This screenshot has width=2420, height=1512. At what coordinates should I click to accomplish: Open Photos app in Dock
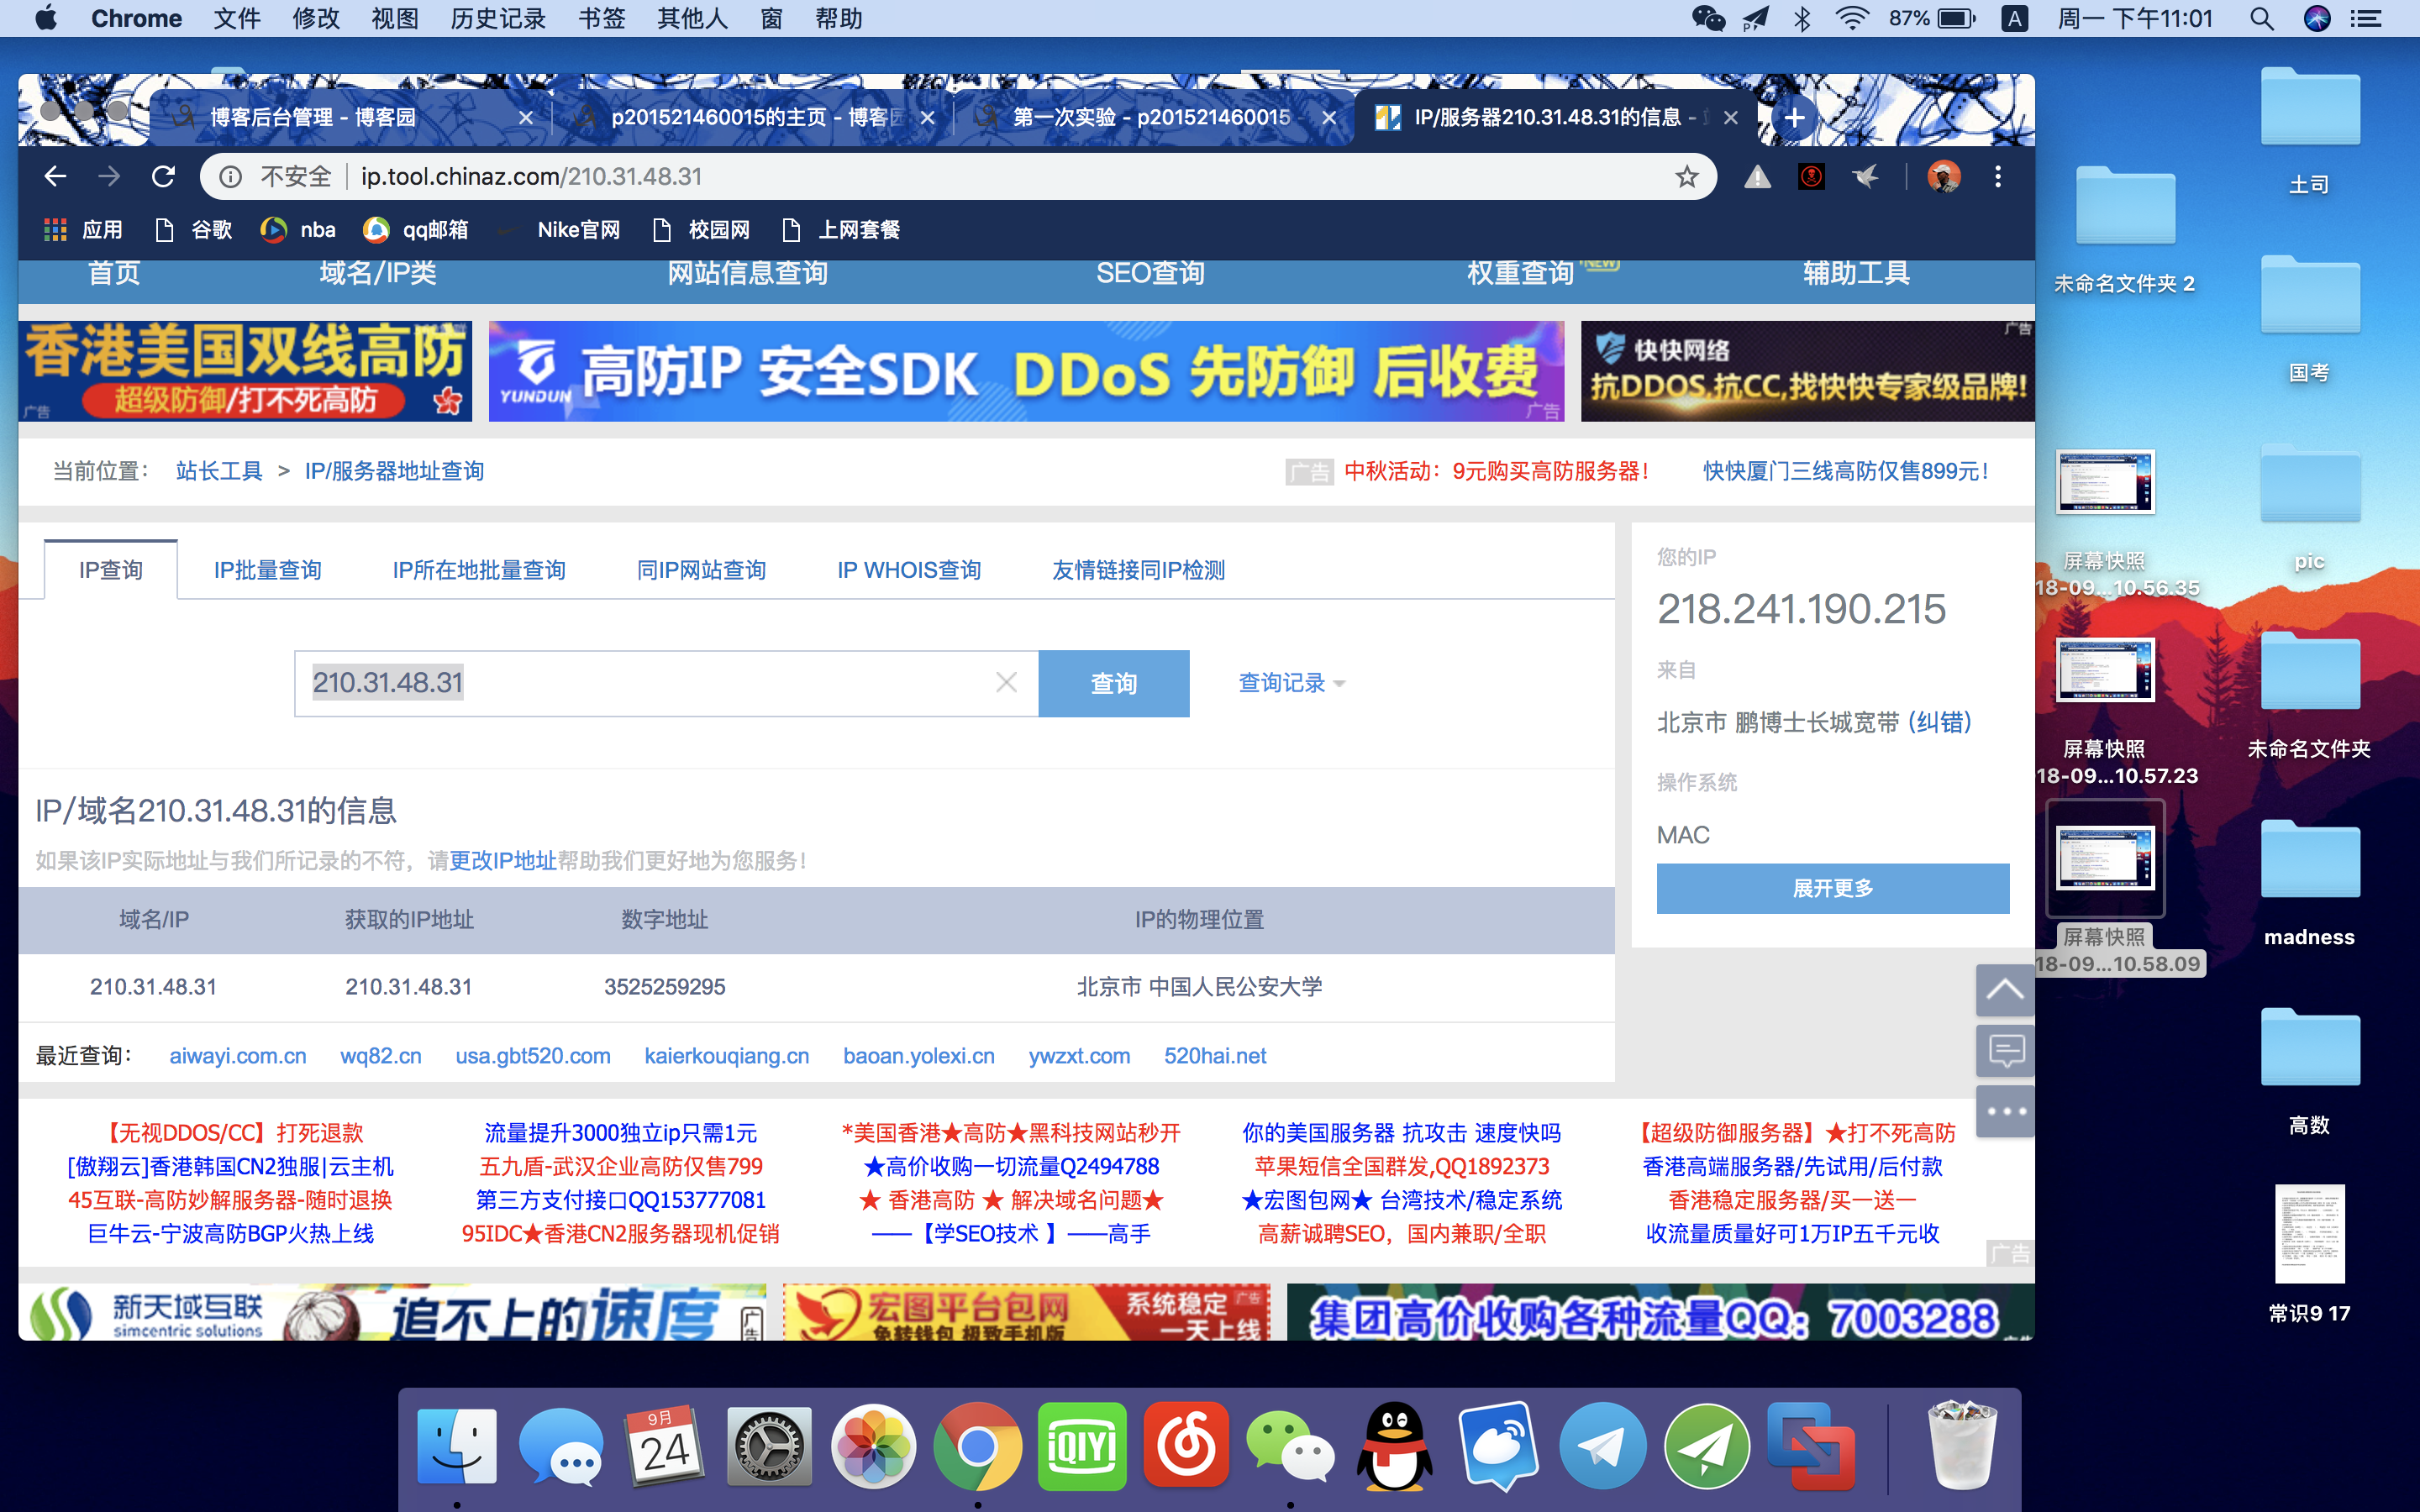pos(874,1447)
